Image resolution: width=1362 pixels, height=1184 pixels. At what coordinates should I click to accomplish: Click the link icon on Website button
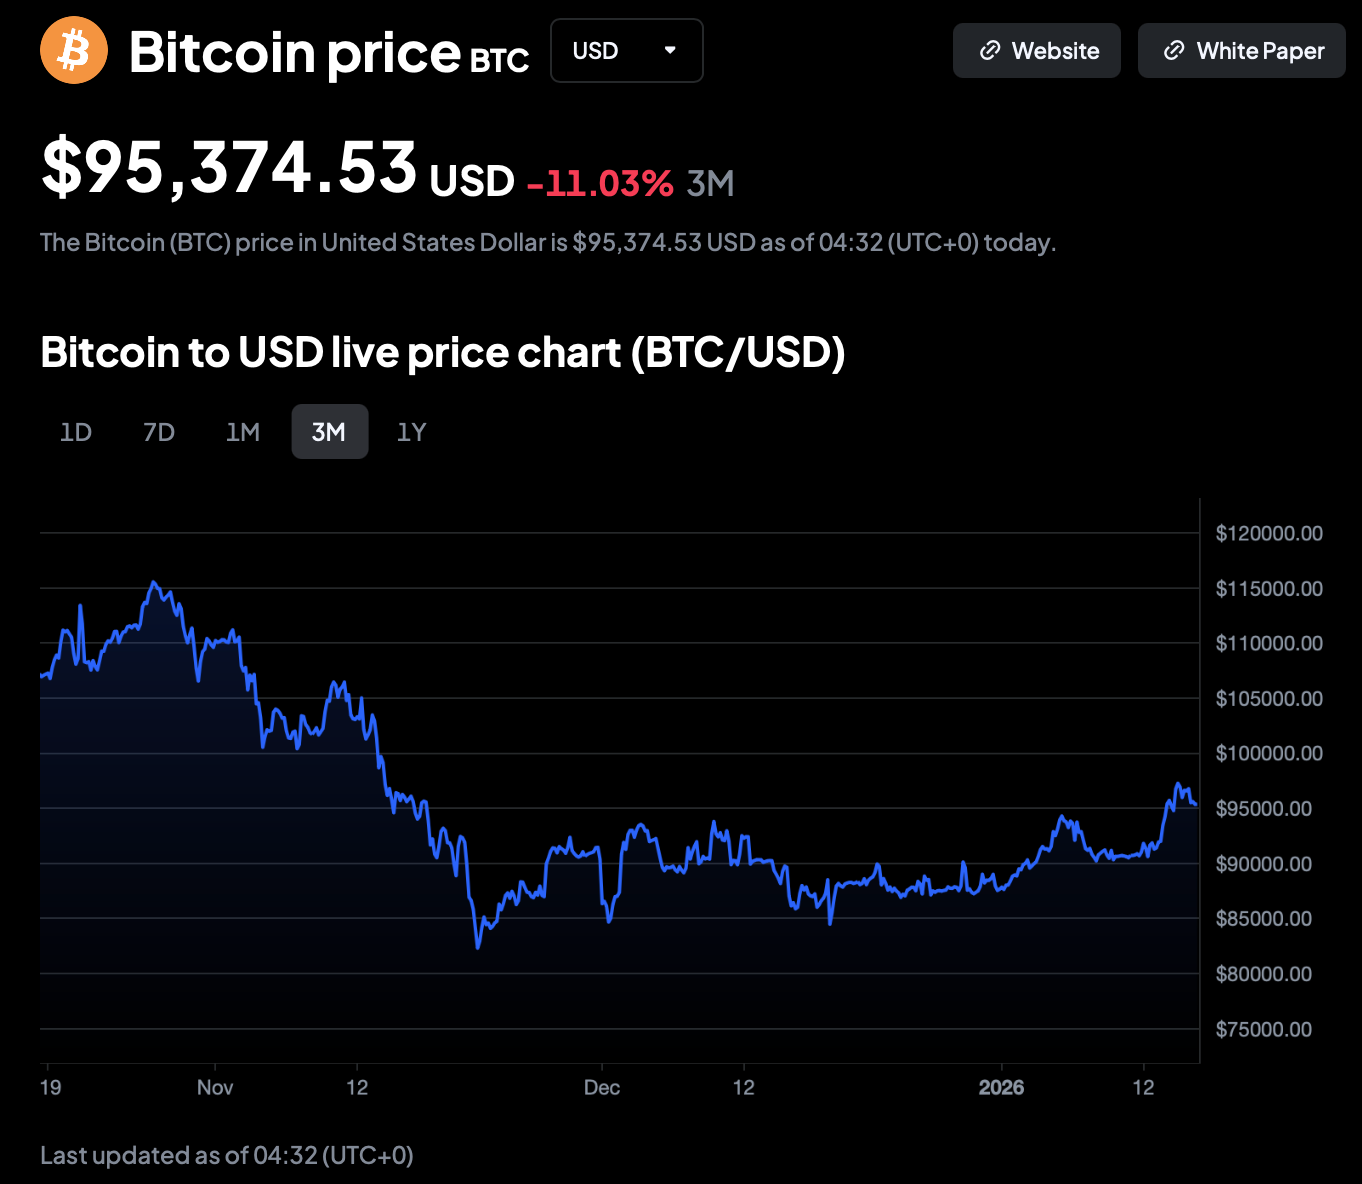pyautogui.click(x=990, y=51)
